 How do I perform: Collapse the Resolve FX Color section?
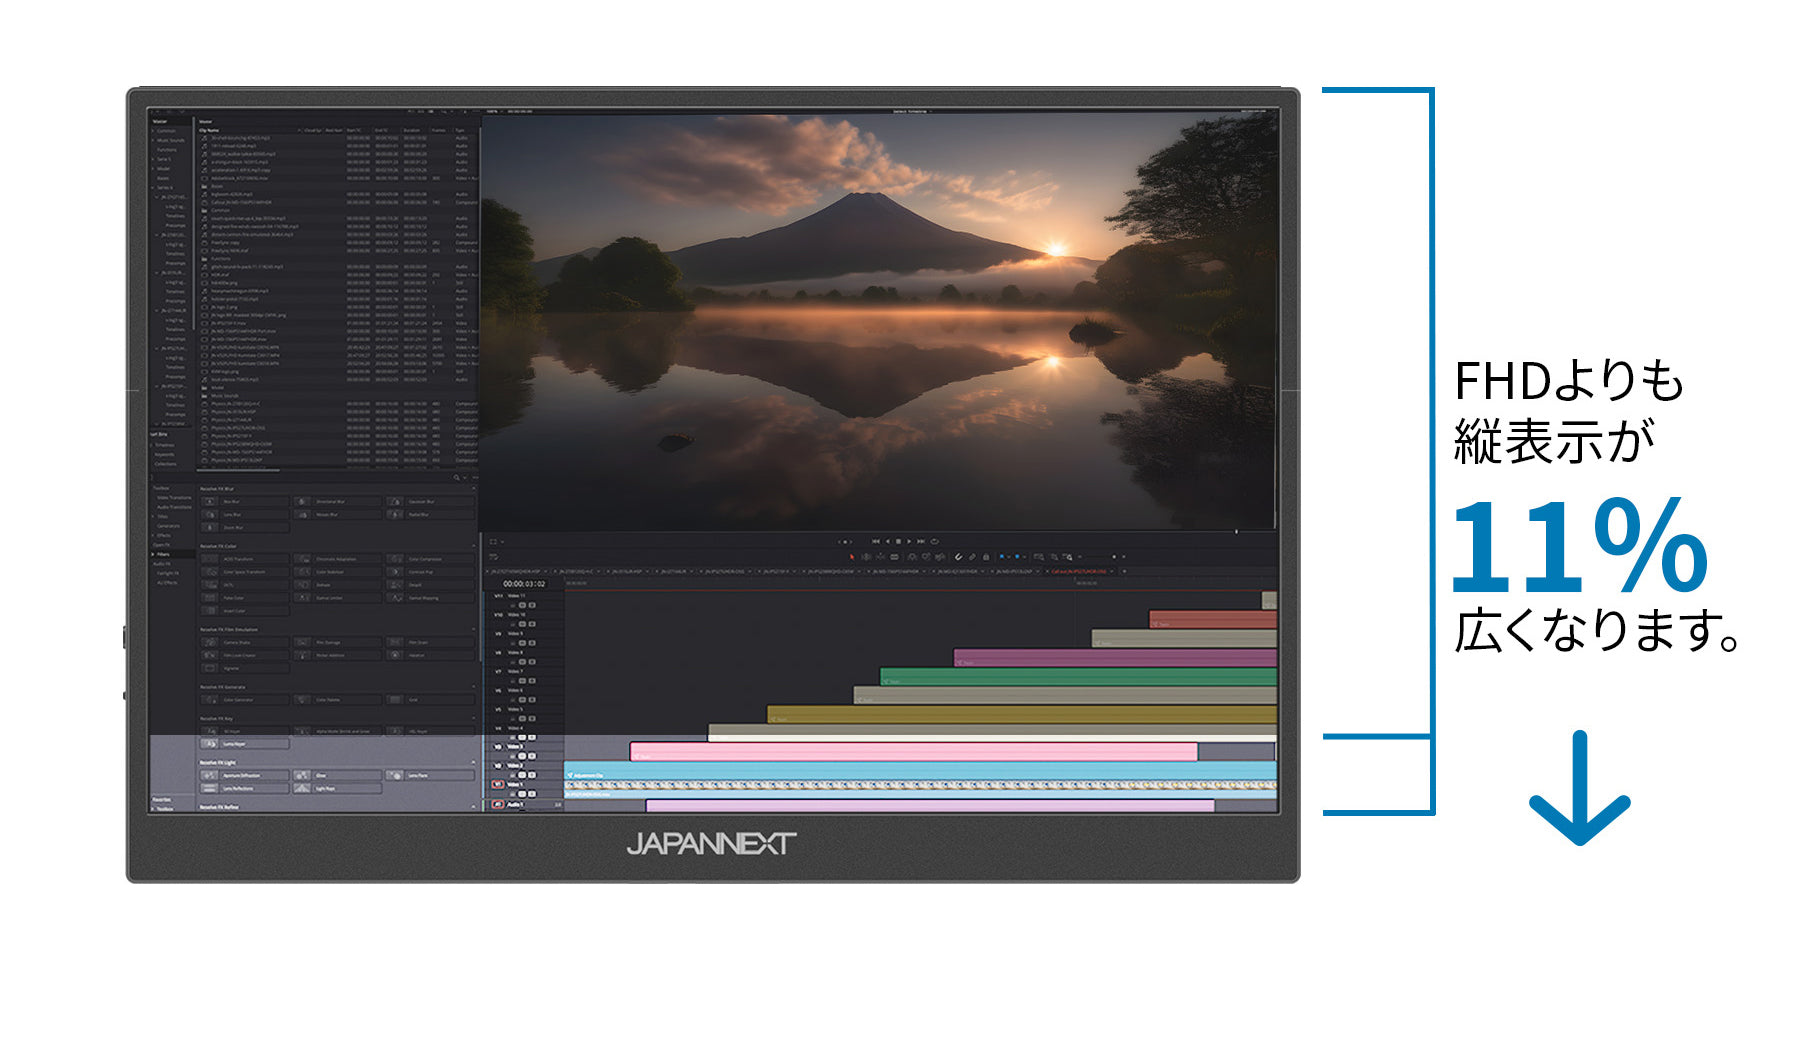(473, 546)
